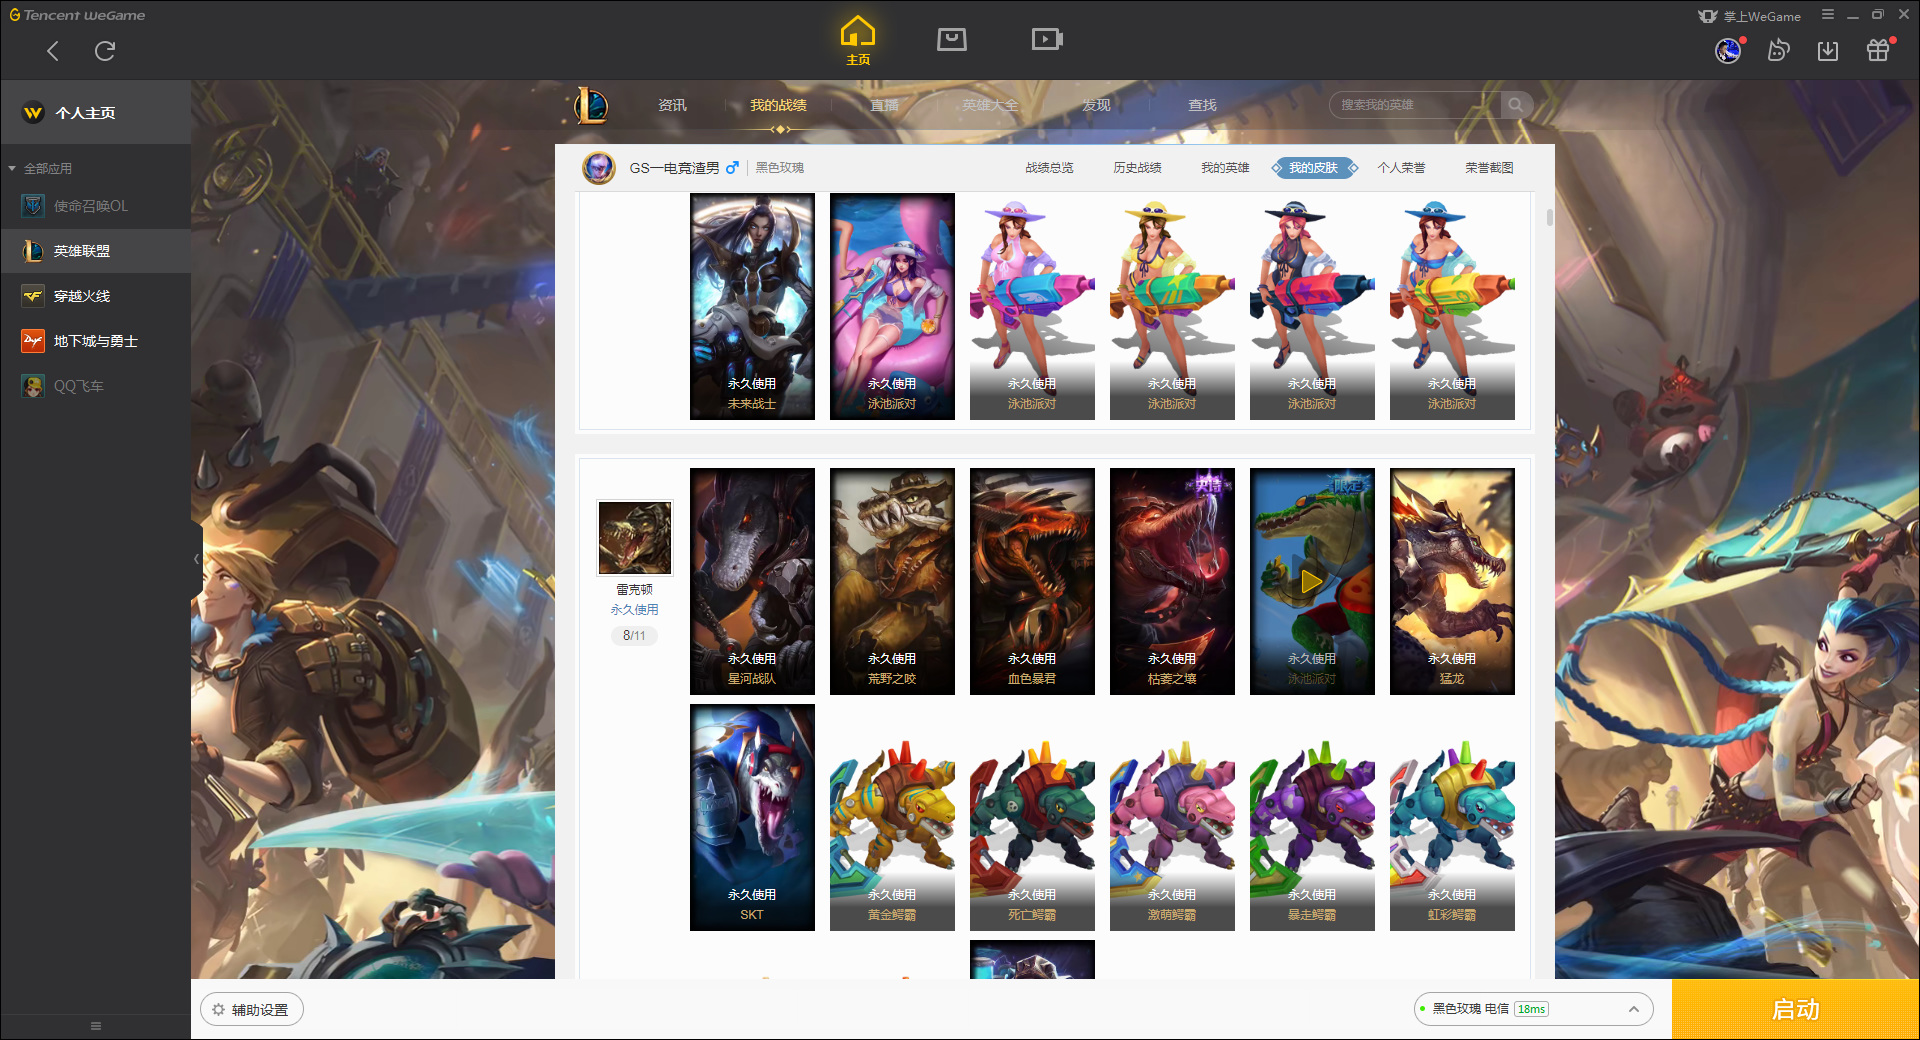Screen dimensions: 1920x1040
Task: Go back with the back arrow
Action: (53, 51)
